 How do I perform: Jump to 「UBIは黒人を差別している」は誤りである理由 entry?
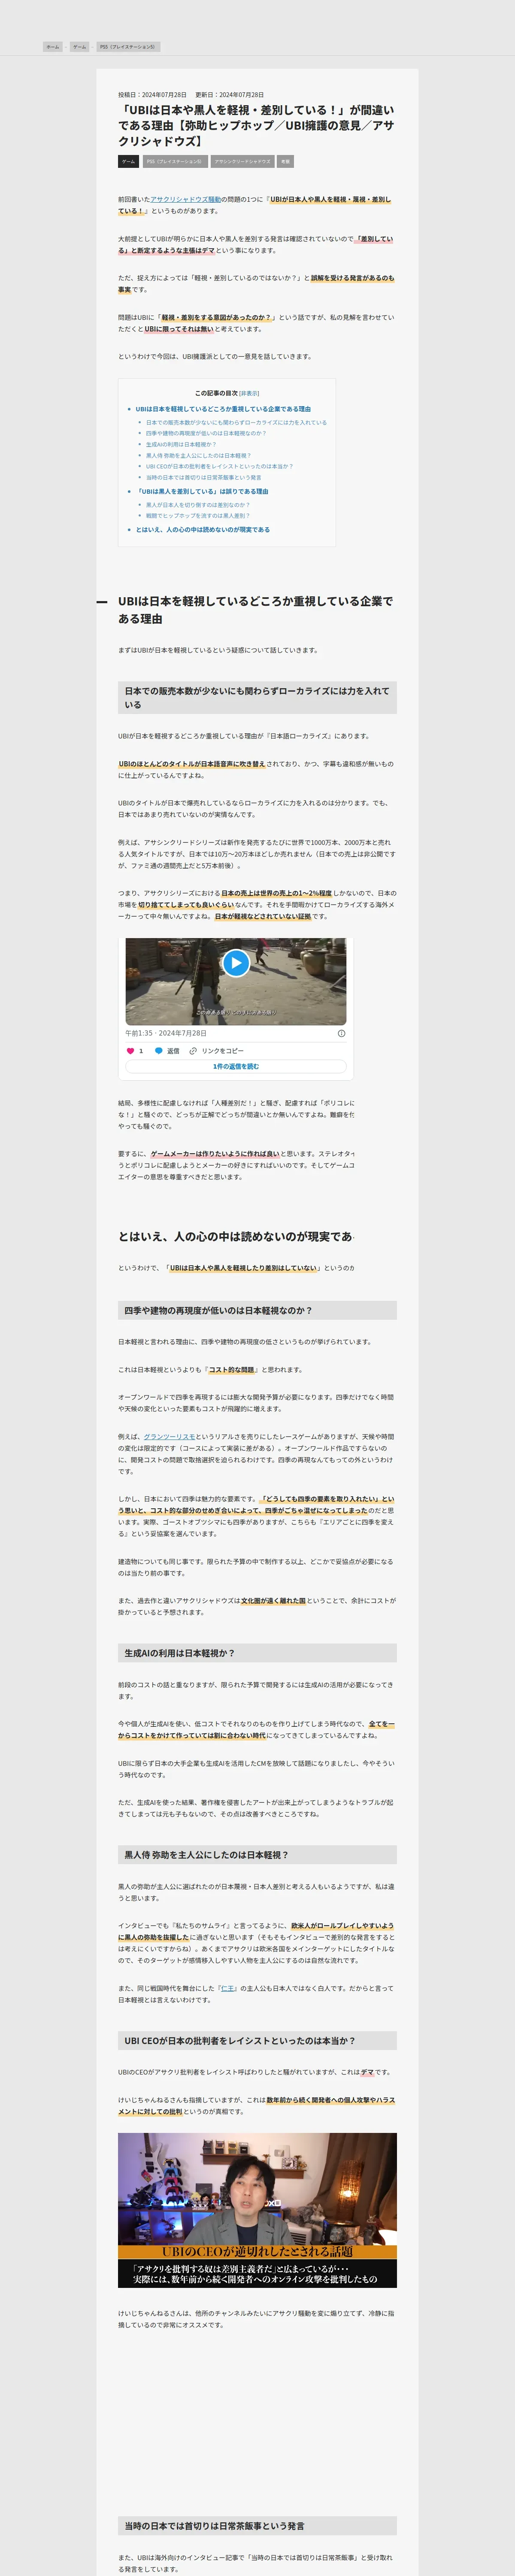tap(202, 491)
